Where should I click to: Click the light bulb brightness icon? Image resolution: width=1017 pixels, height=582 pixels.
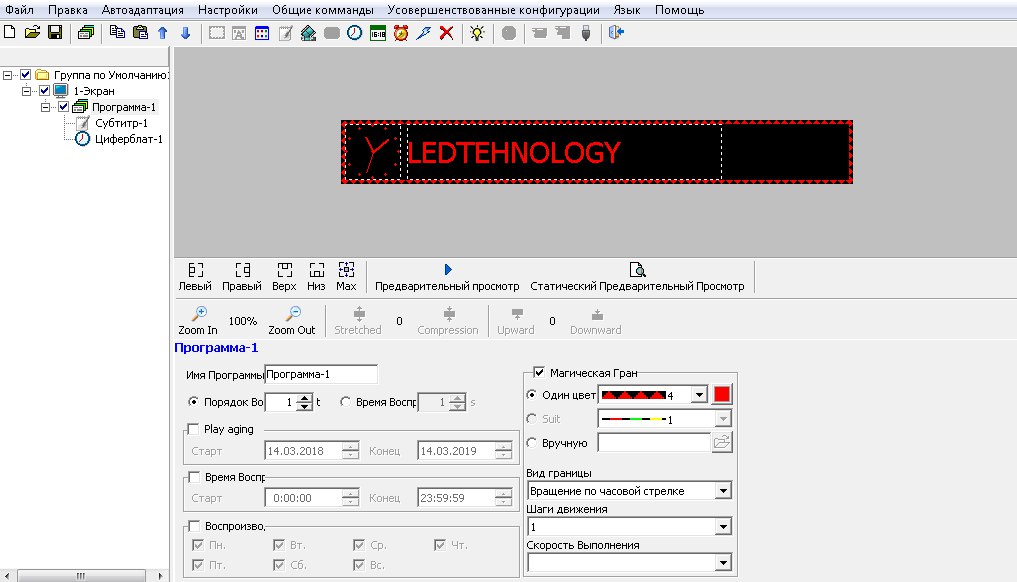click(477, 32)
